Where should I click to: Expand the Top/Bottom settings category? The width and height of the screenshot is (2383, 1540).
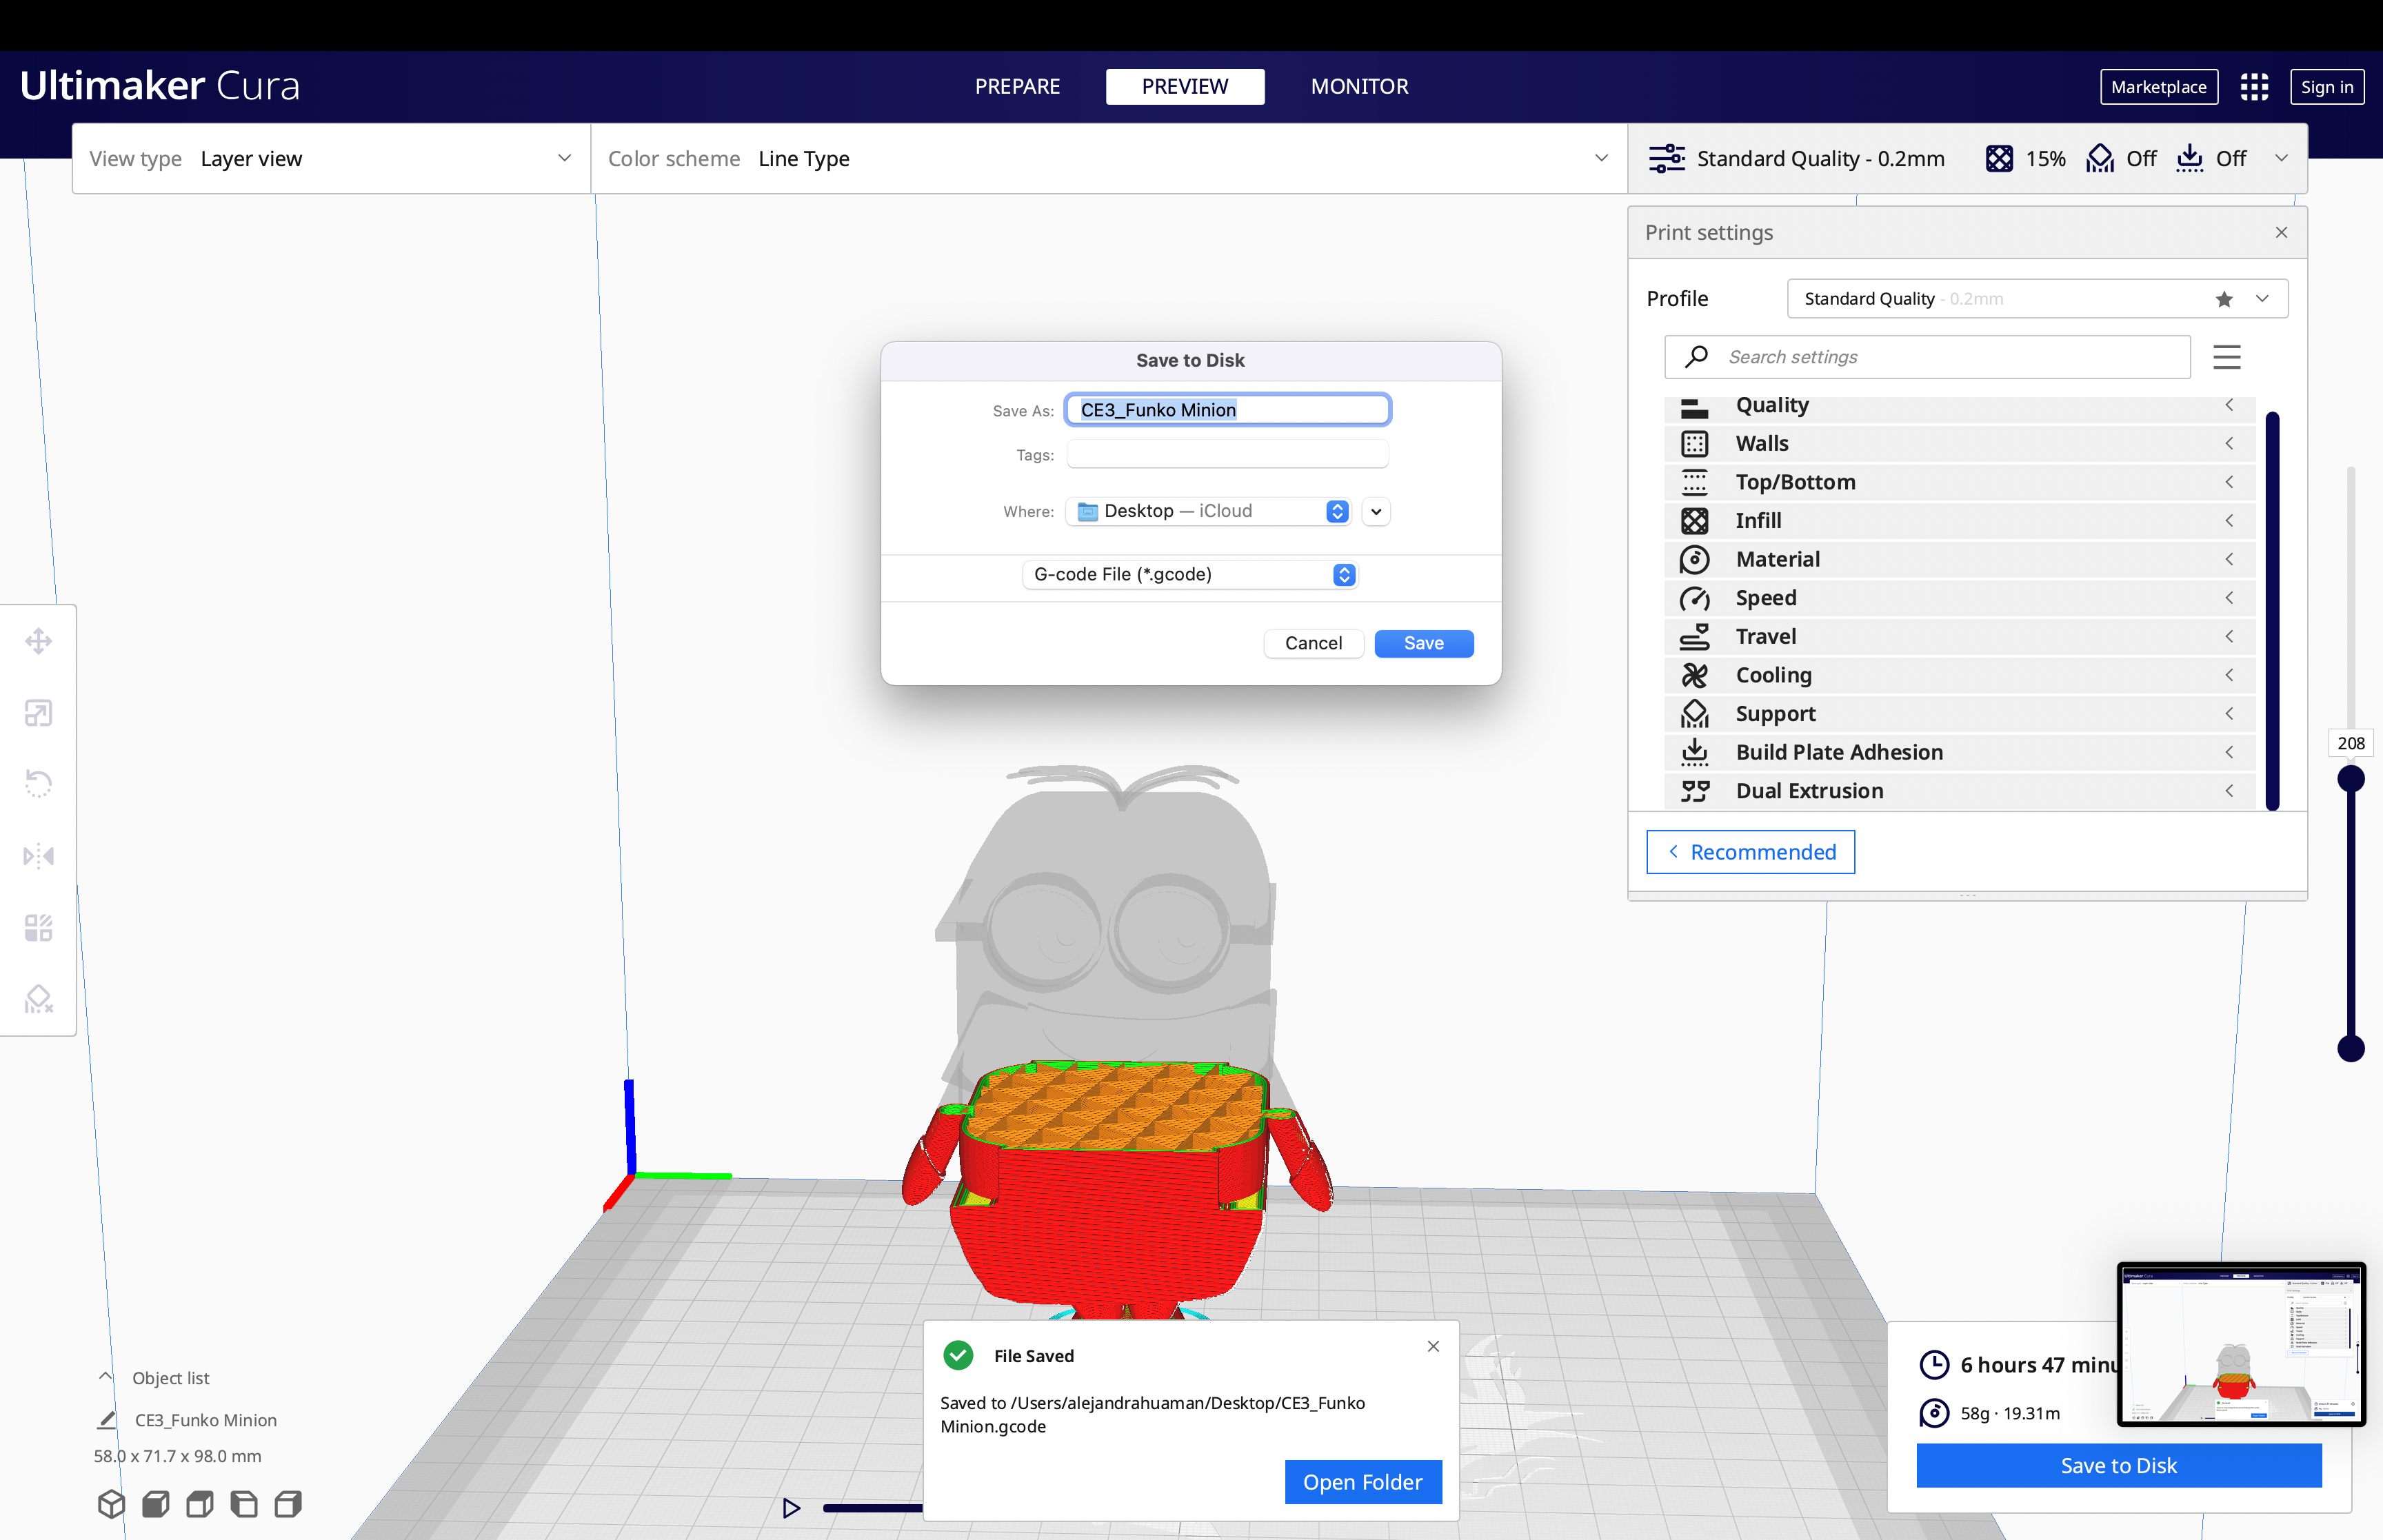click(x=1959, y=482)
